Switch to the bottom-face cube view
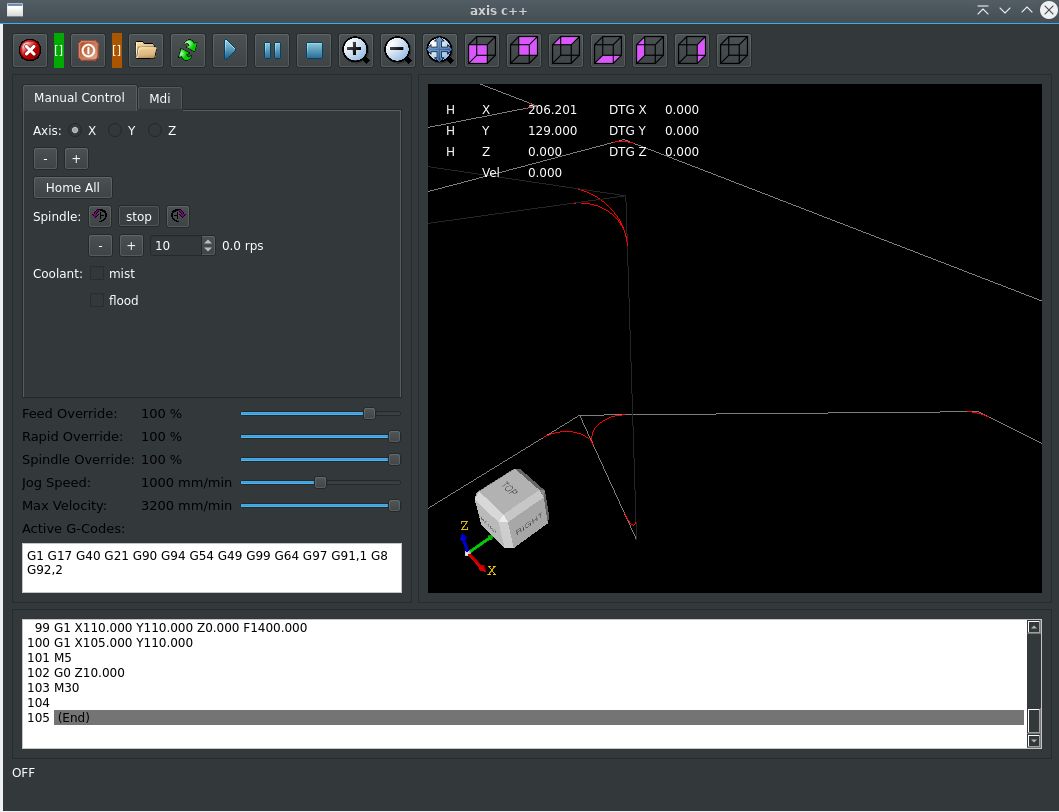 pyautogui.click(x=608, y=50)
